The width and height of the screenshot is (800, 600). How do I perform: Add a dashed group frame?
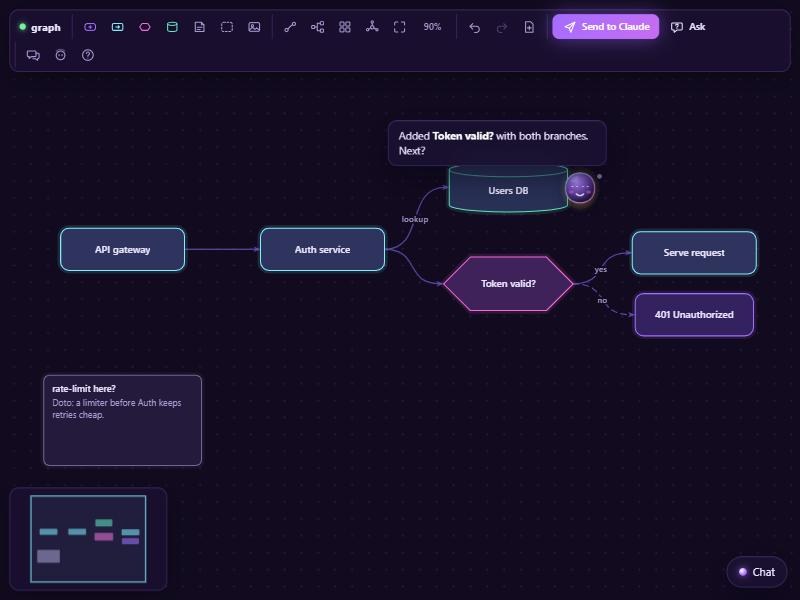[x=227, y=27]
